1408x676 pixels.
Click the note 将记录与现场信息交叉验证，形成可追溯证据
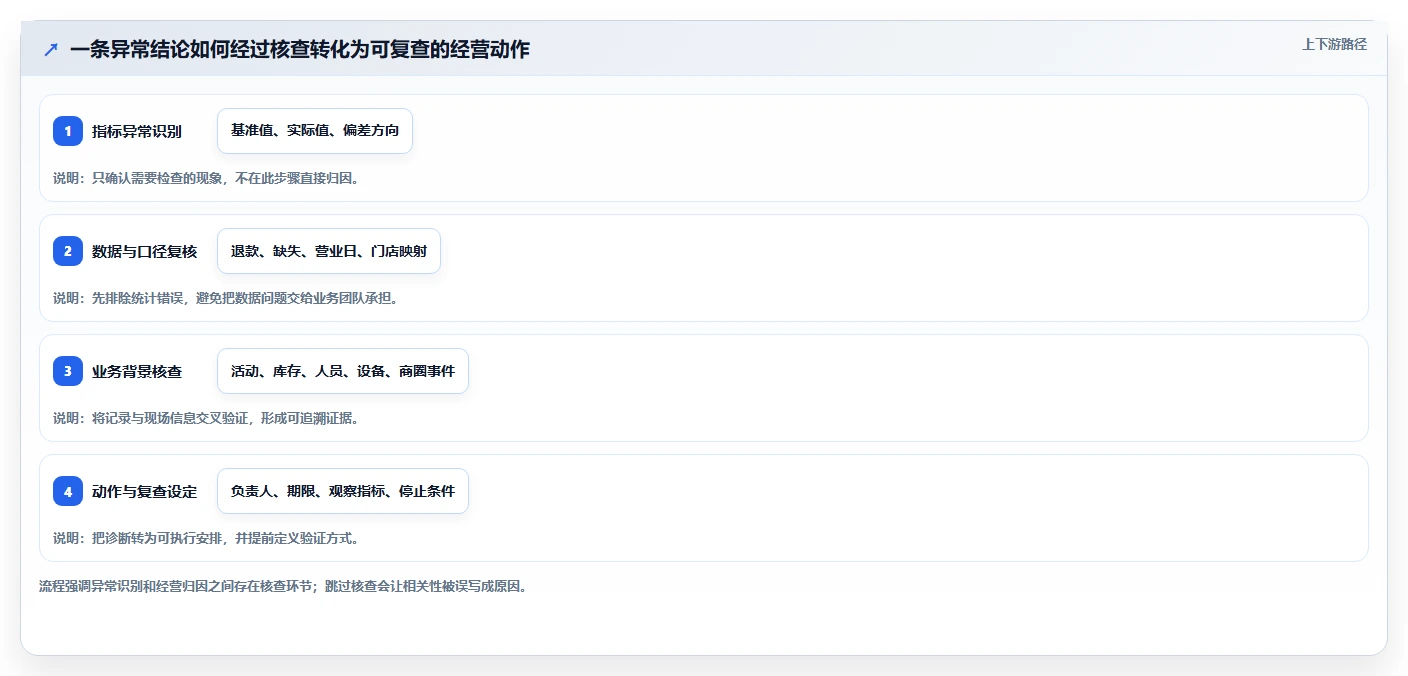click(x=225, y=418)
